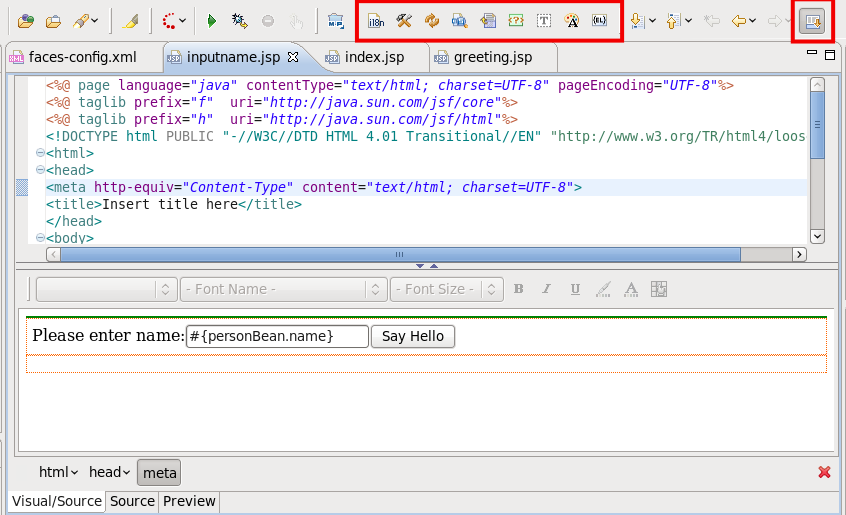The width and height of the screenshot is (846, 515).
Task: Click the i18n externalize strings icon
Action: pos(376,20)
